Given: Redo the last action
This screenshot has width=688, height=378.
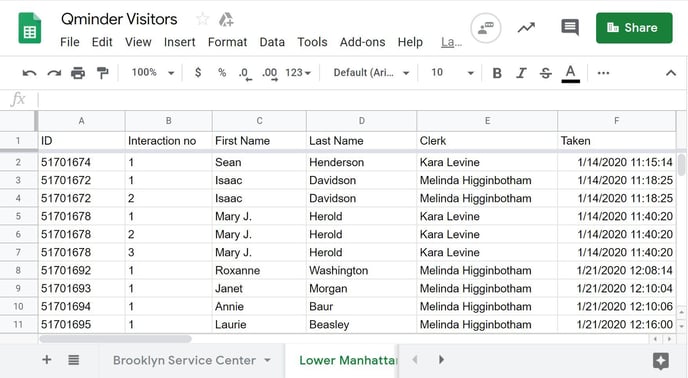Looking at the screenshot, I should (x=54, y=73).
